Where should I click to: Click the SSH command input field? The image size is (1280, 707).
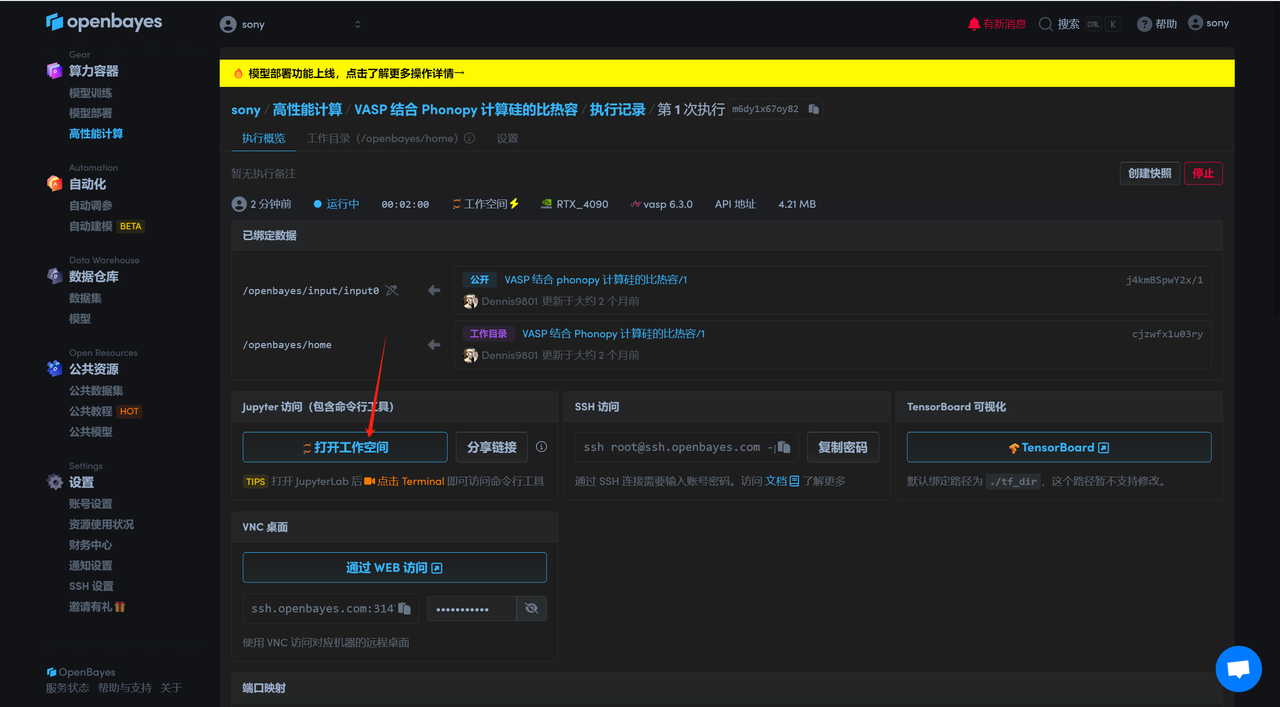click(x=686, y=447)
